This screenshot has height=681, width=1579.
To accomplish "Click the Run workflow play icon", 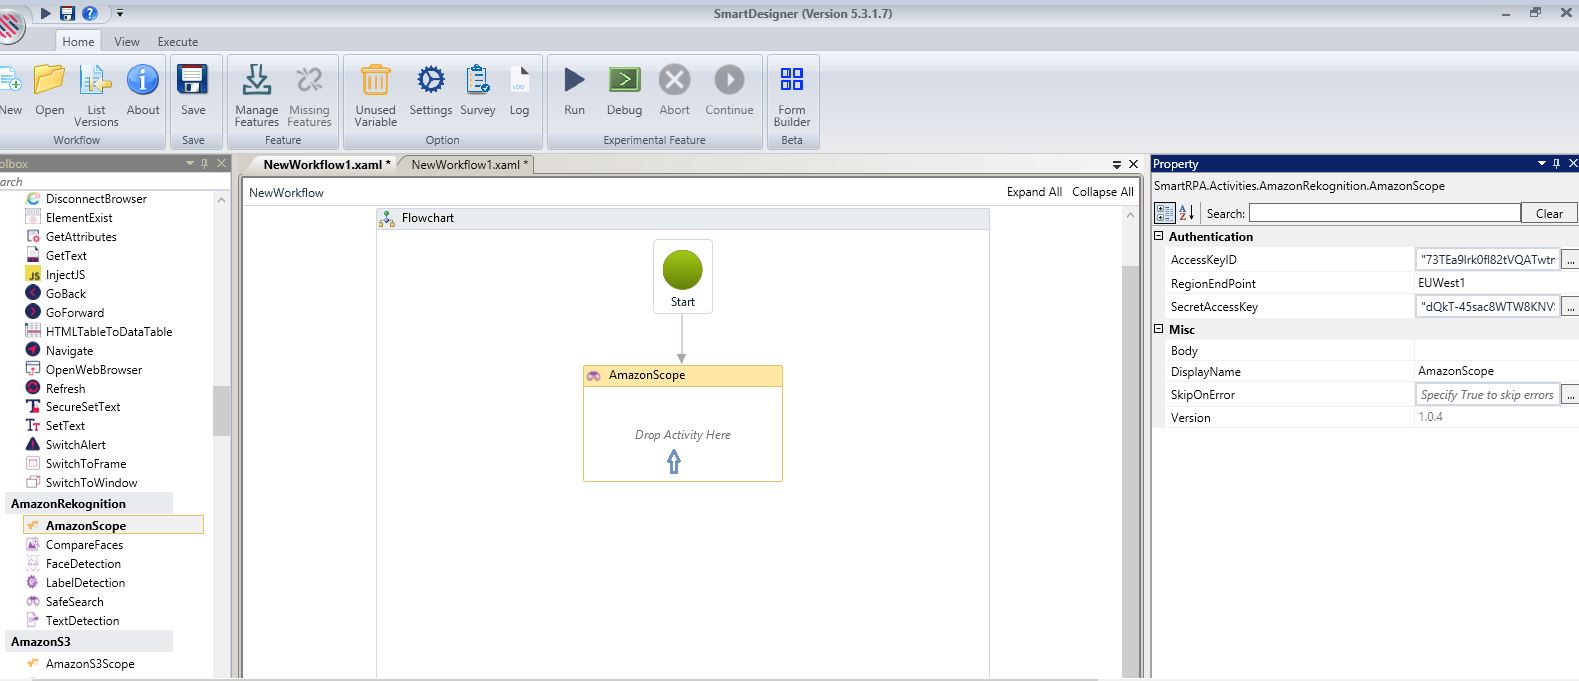I will click(x=574, y=82).
